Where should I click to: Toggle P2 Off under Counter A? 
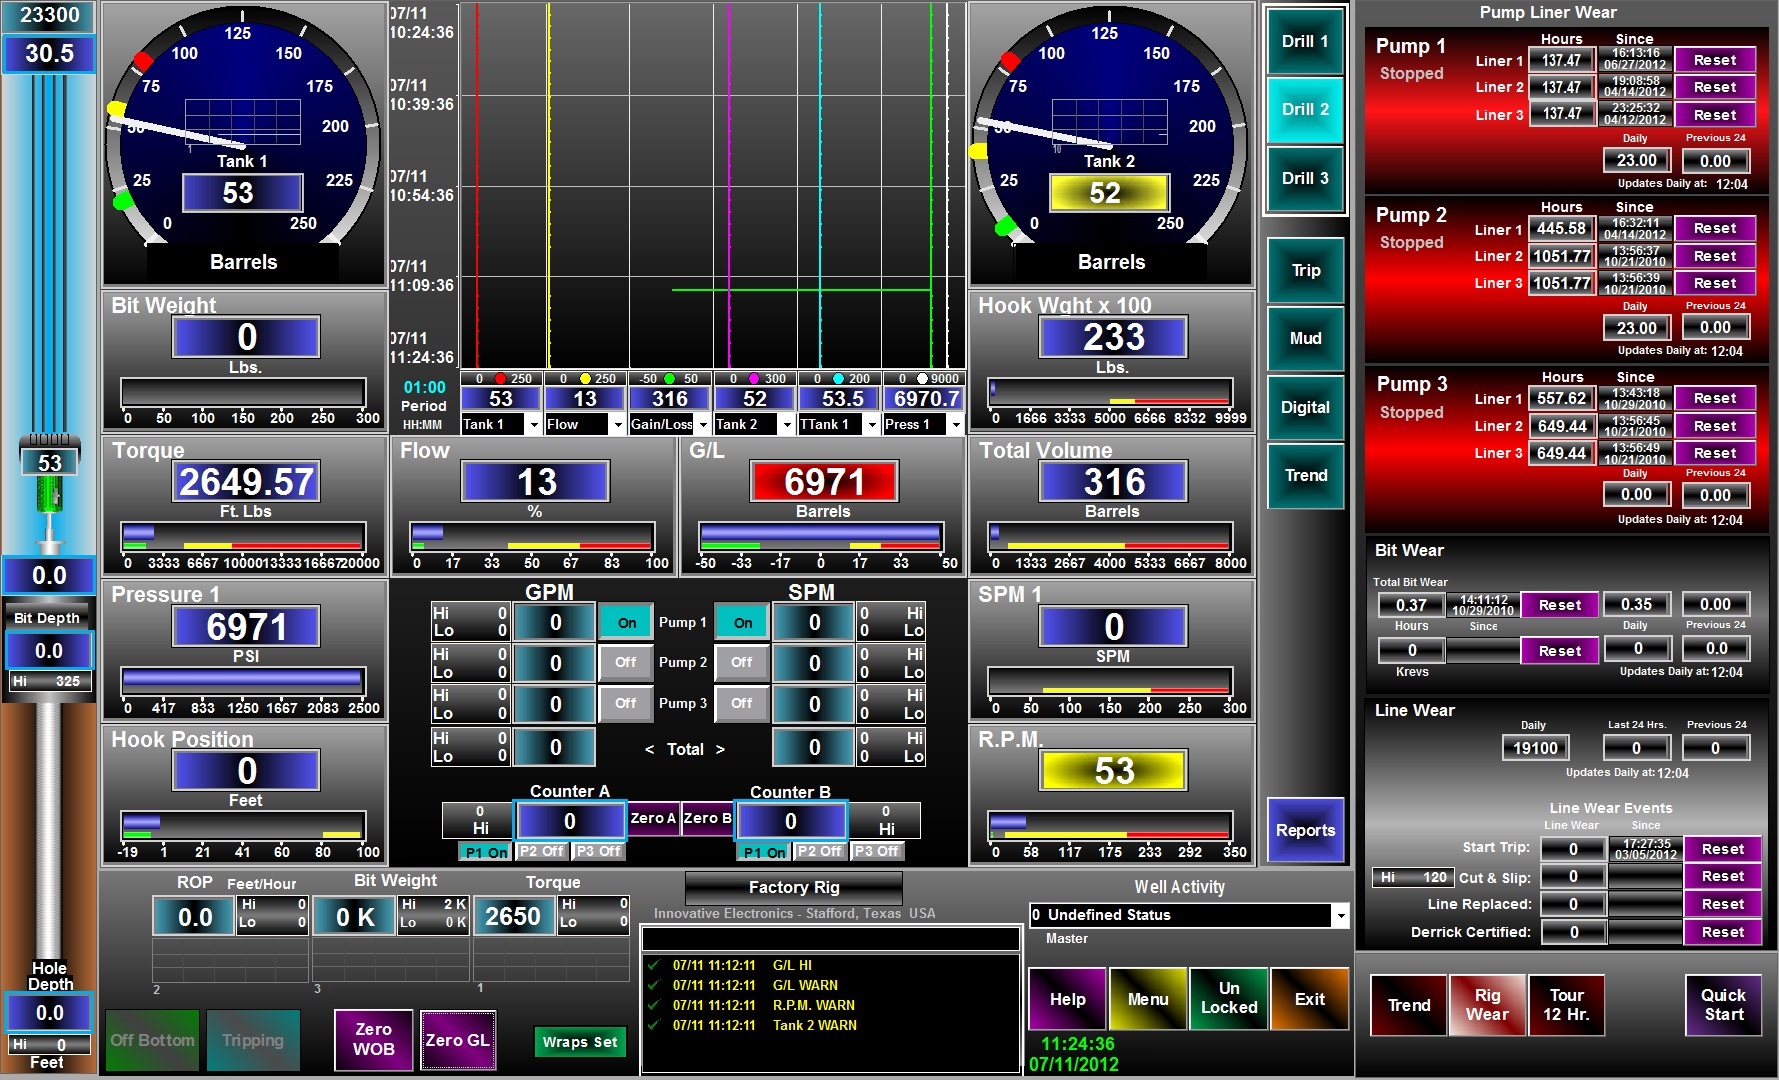[540, 851]
